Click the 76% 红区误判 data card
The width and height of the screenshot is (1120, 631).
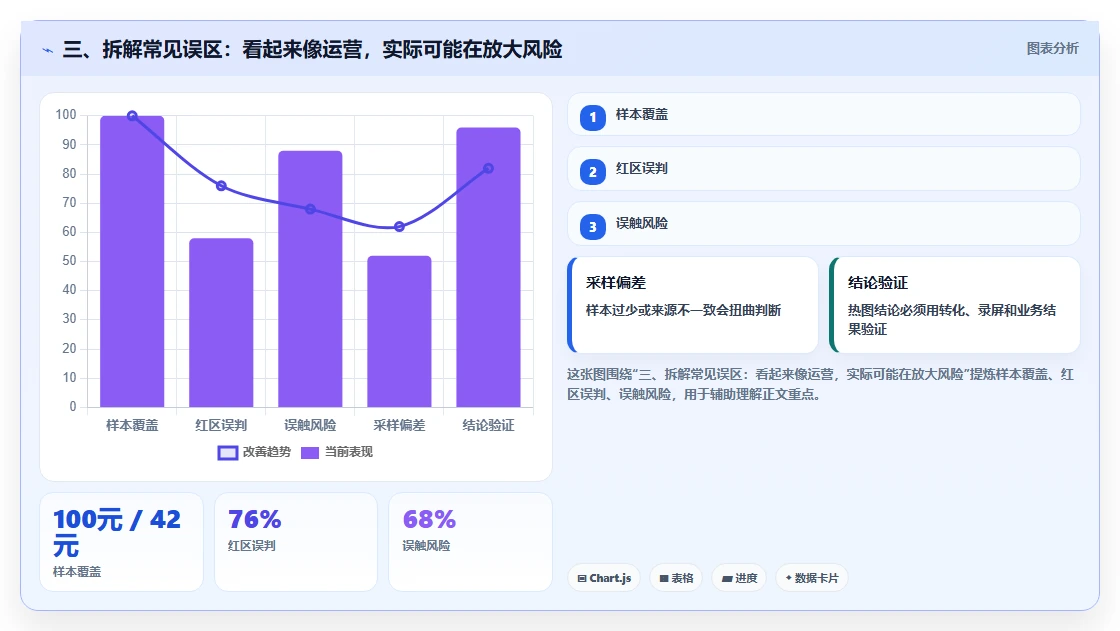pyautogui.click(x=296, y=542)
